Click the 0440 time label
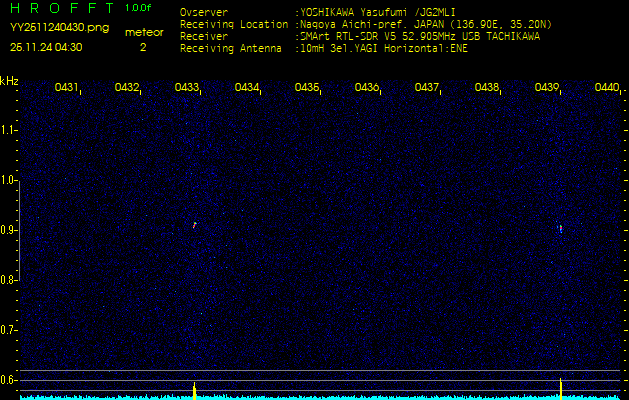 coord(607,88)
